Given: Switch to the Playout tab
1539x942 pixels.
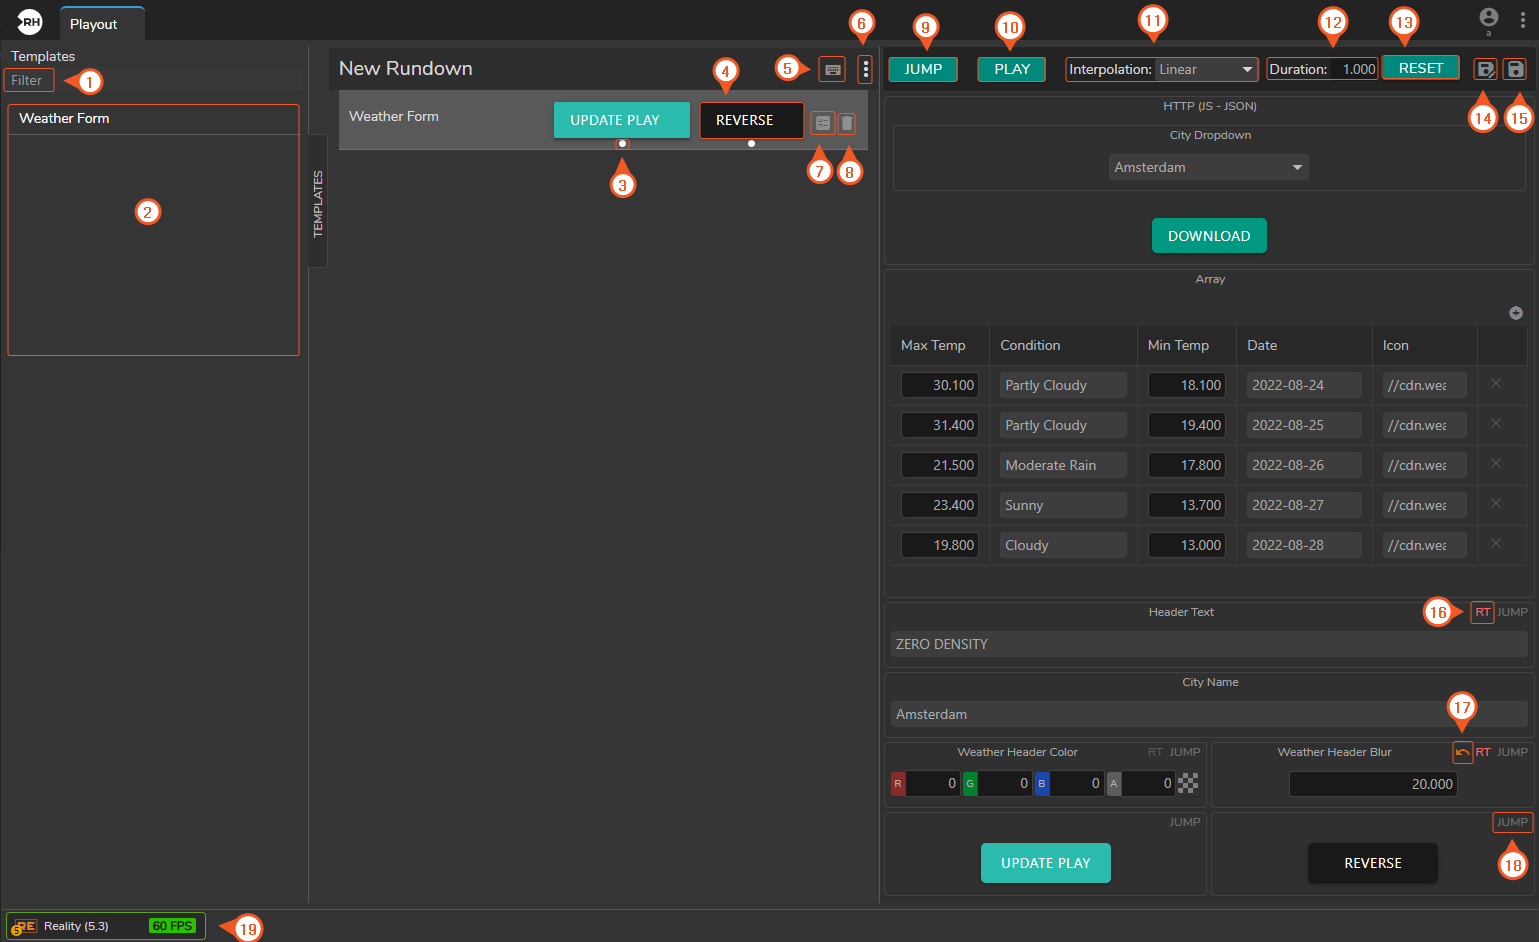Looking at the screenshot, I should [94, 24].
